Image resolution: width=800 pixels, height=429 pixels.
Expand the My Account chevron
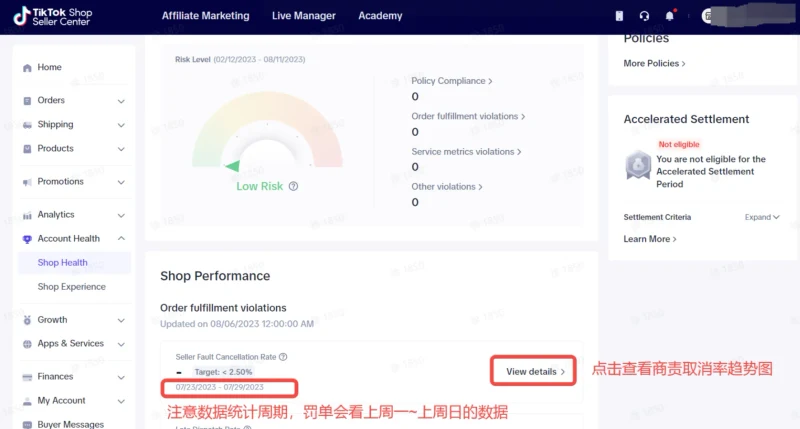[121, 401]
